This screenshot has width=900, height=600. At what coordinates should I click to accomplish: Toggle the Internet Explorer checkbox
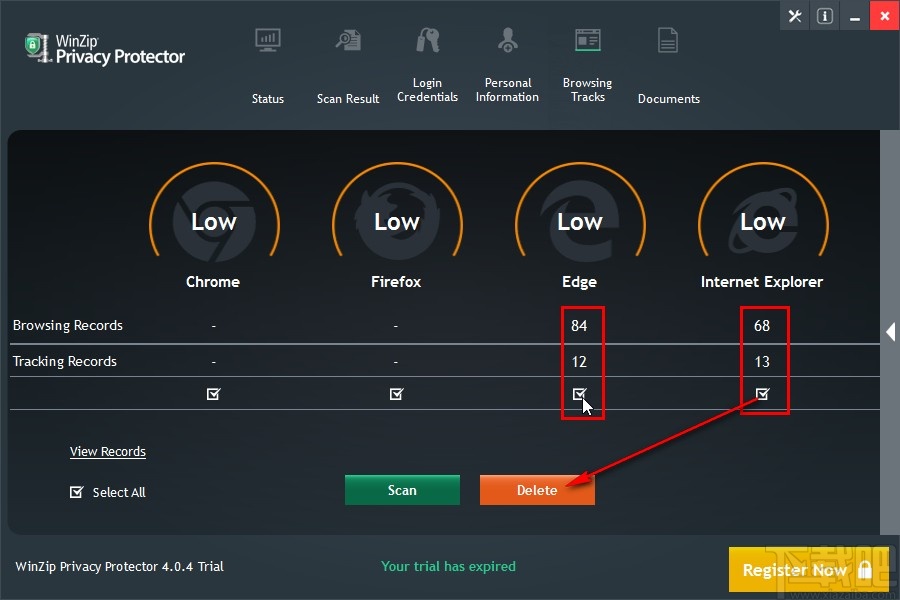pyautogui.click(x=762, y=393)
